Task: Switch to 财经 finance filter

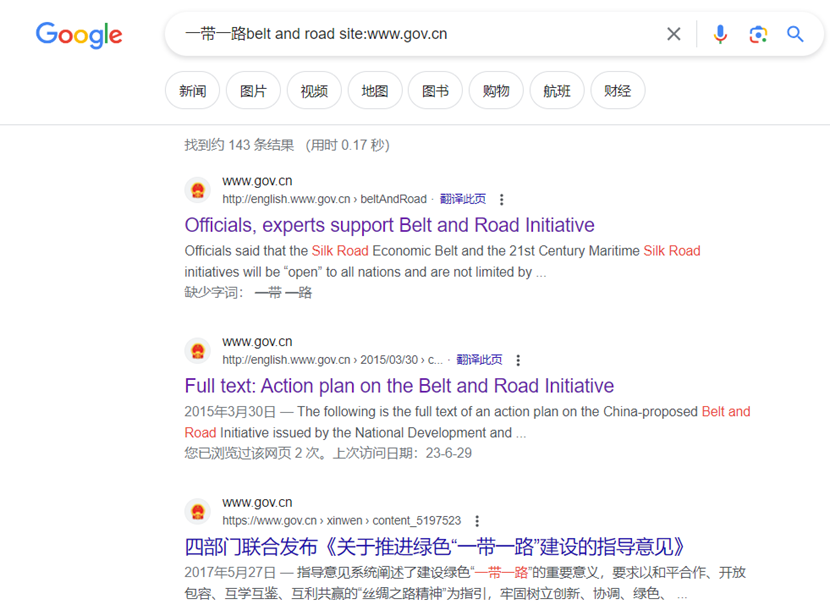Action: pos(618,91)
